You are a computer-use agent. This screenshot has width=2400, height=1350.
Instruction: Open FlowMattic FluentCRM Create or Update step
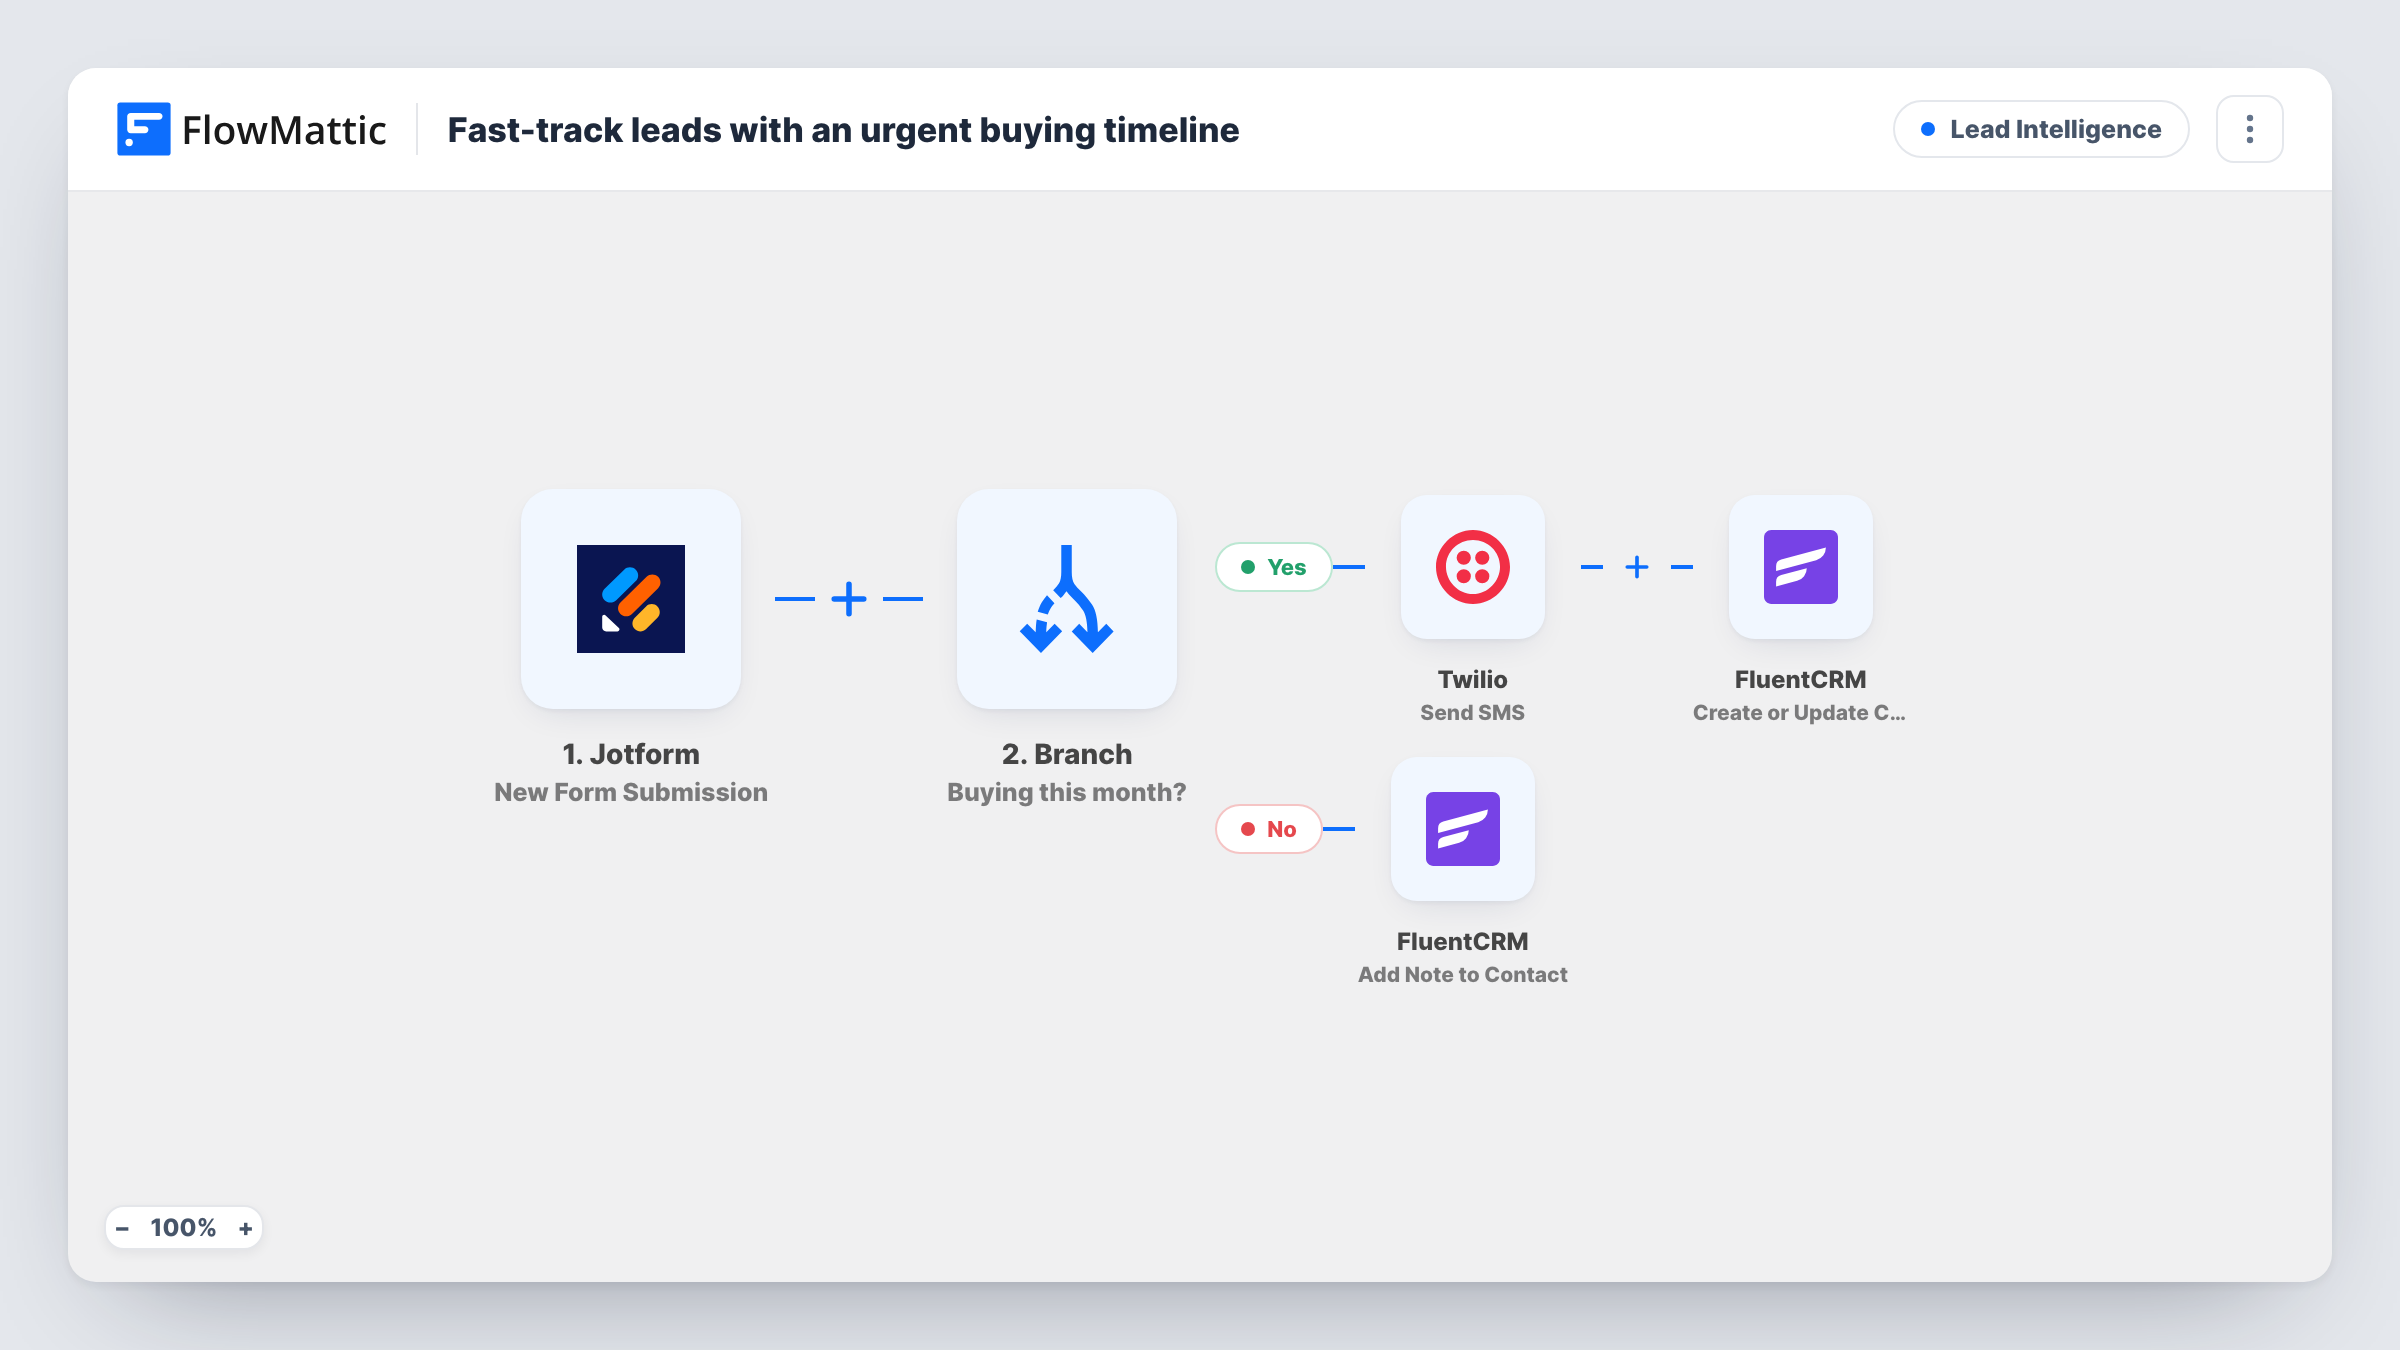[x=1801, y=567]
